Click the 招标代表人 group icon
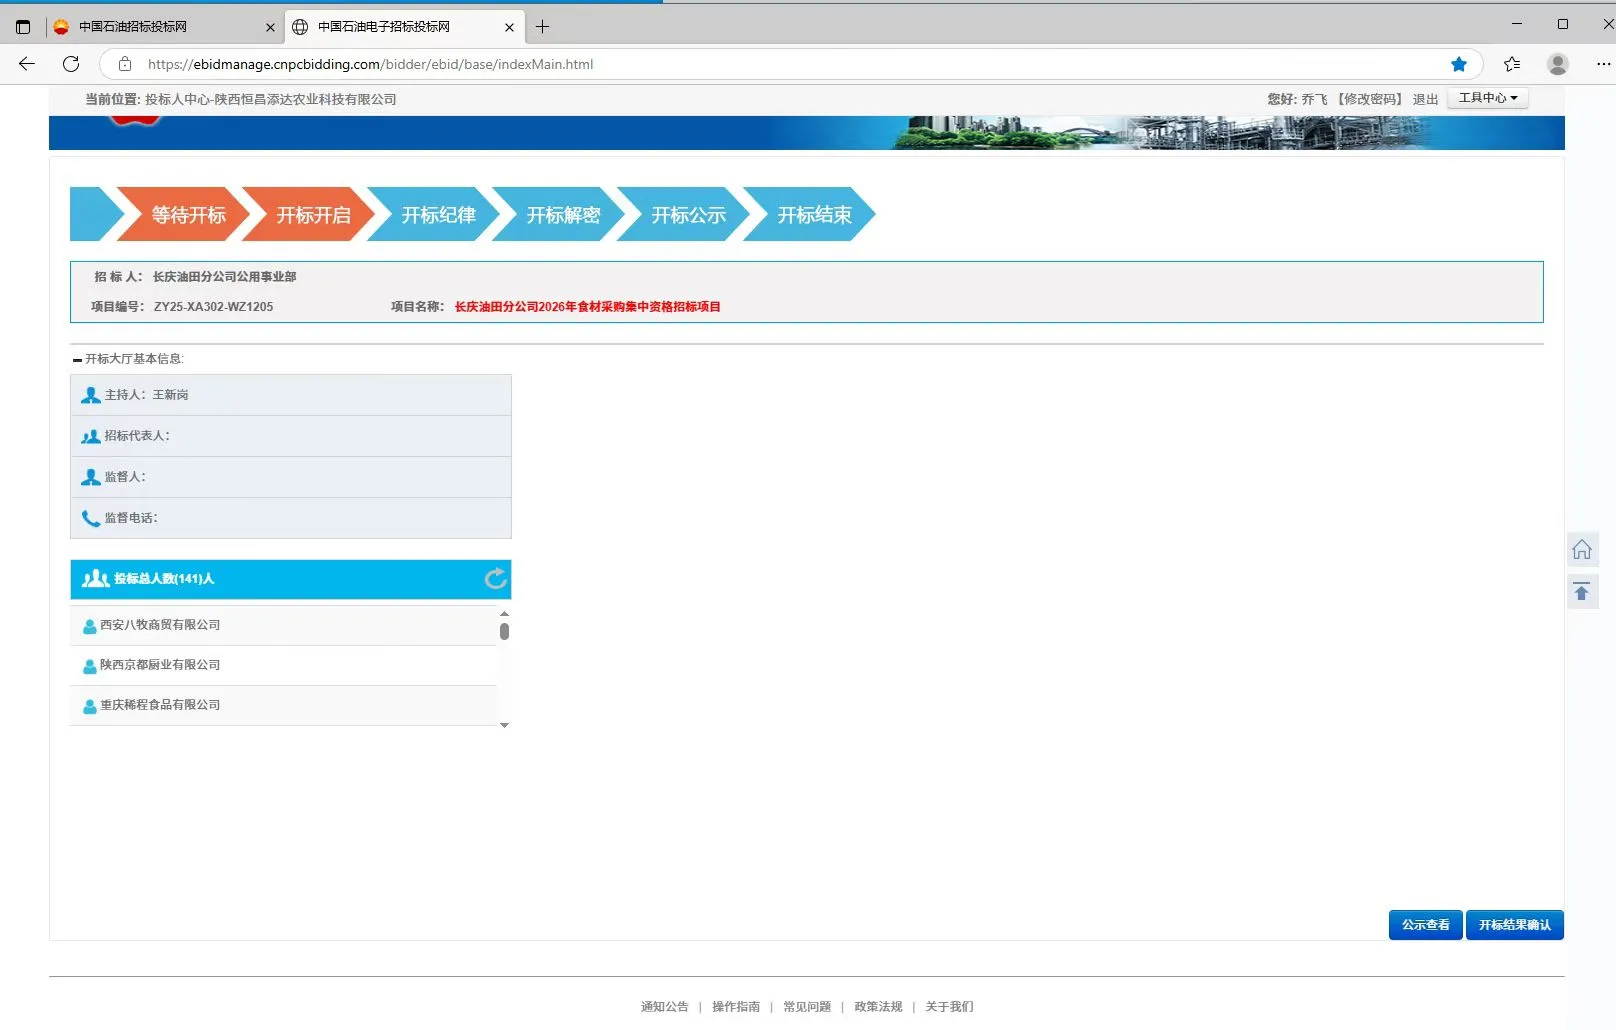This screenshot has width=1616, height=1030. click(x=91, y=436)
